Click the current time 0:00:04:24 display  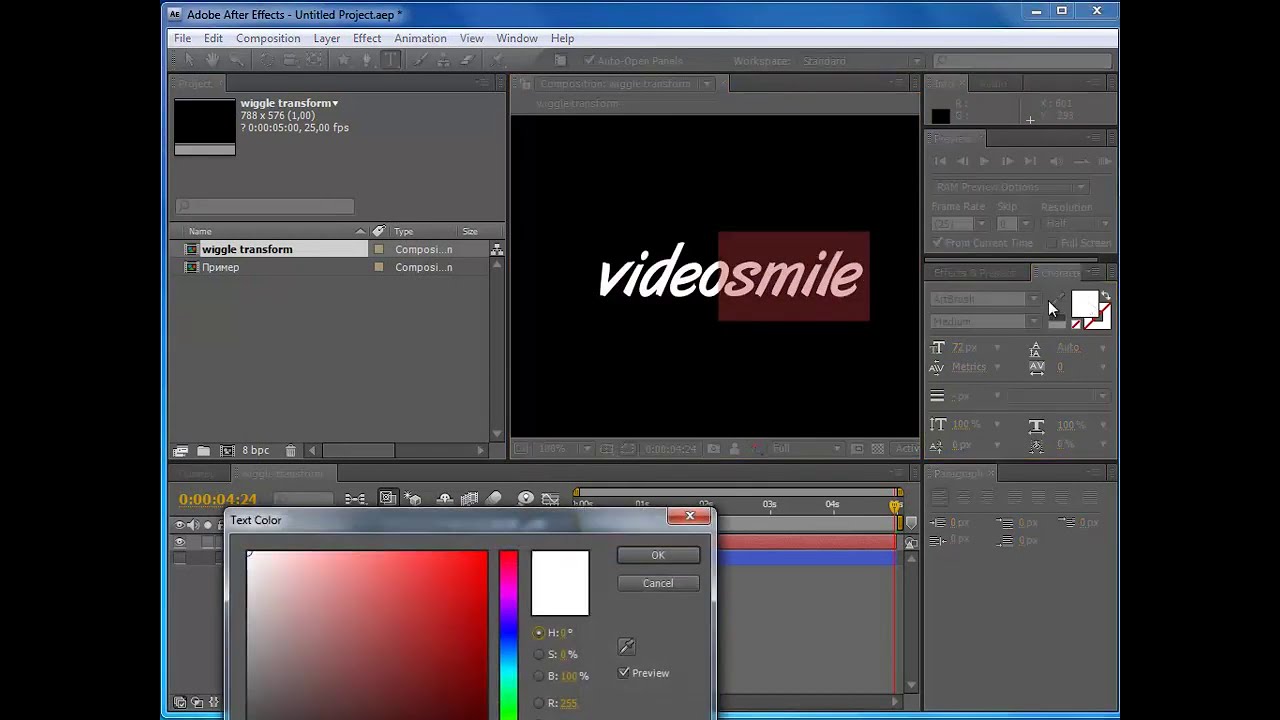(x=218, y=499)
